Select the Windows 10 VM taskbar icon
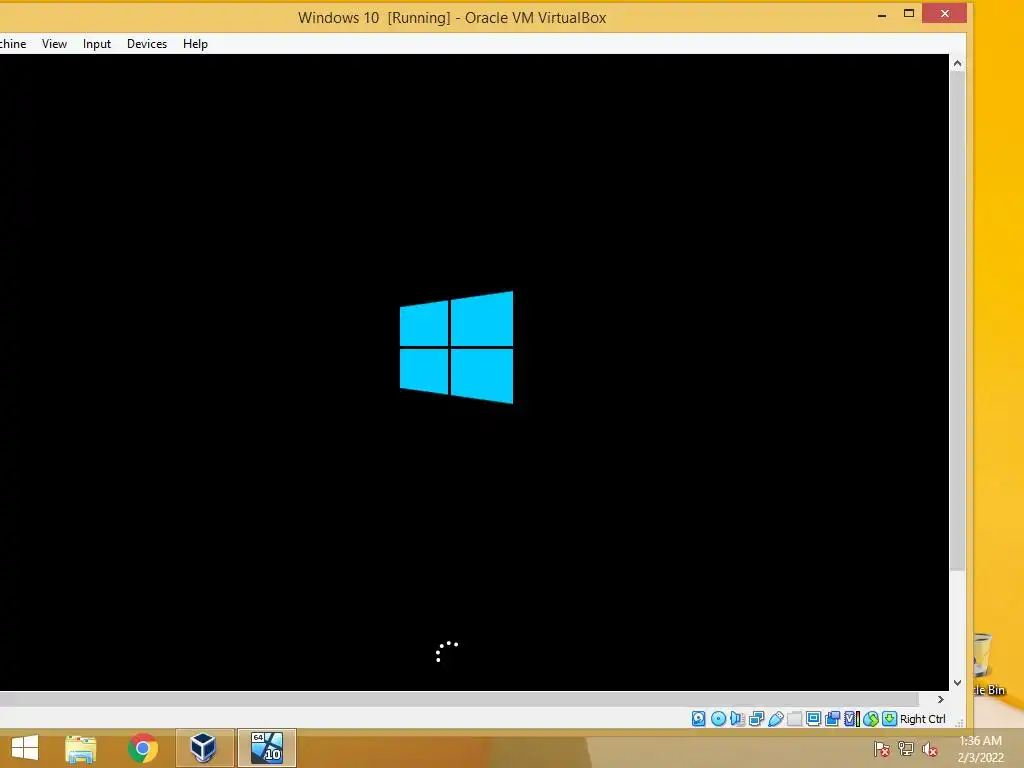Viewport: 1024px width, 768px height. (x=267, y=748)
